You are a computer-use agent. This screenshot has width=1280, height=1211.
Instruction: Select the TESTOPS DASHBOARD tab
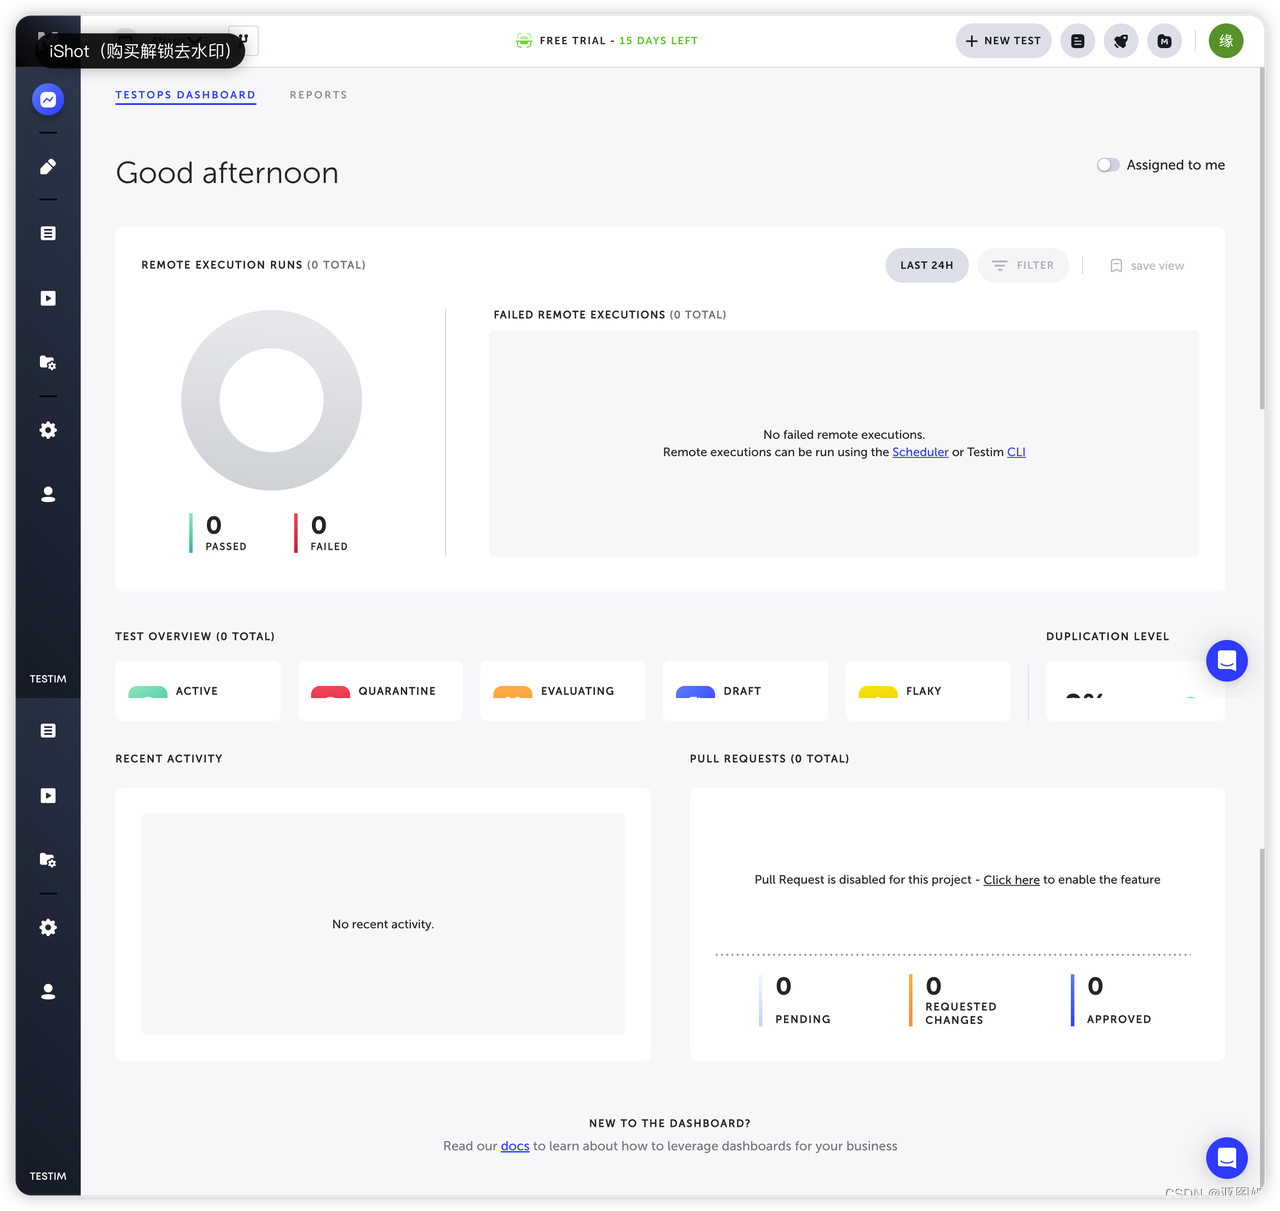tap(185, 94)
